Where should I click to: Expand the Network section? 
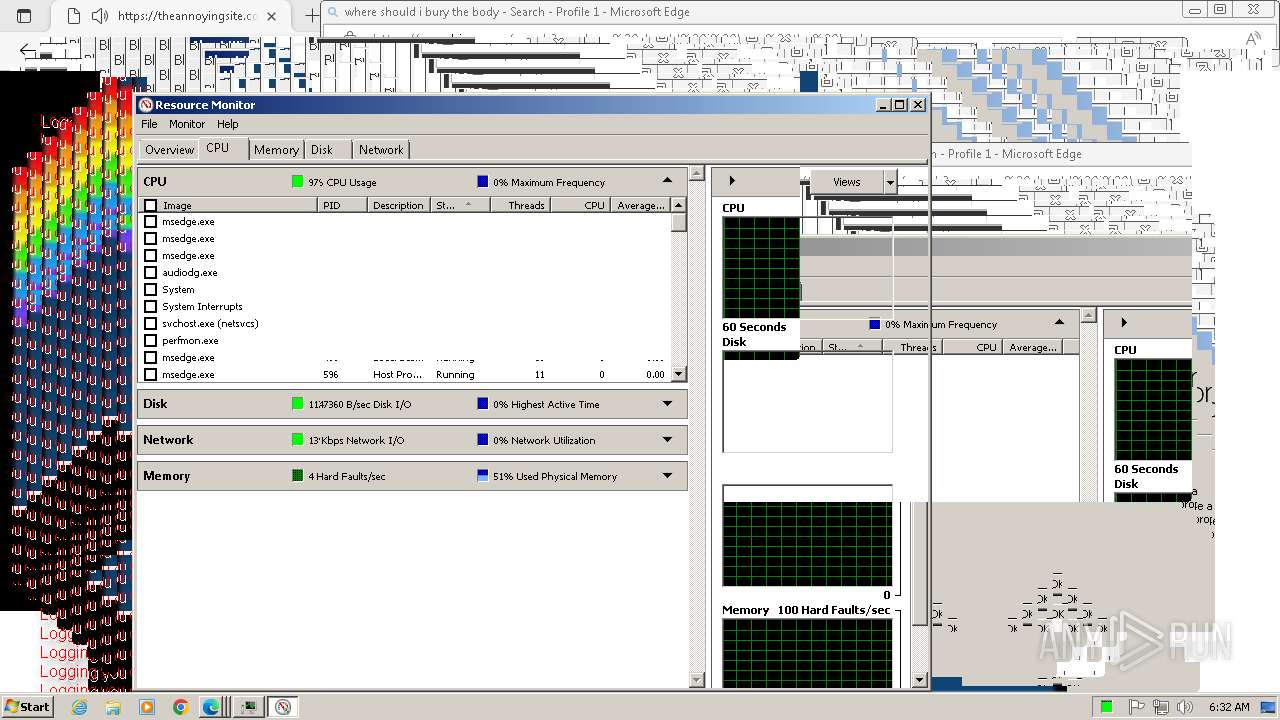pyautogui.click(x=667, y=440)
